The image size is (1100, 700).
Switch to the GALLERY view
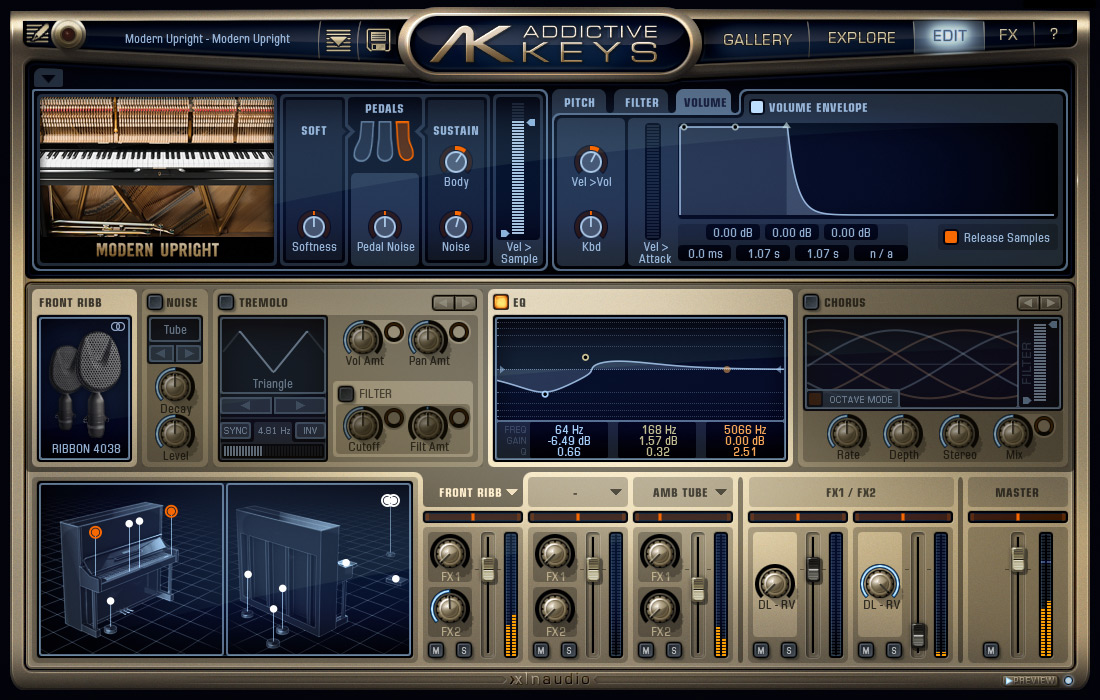coord(757,37)
